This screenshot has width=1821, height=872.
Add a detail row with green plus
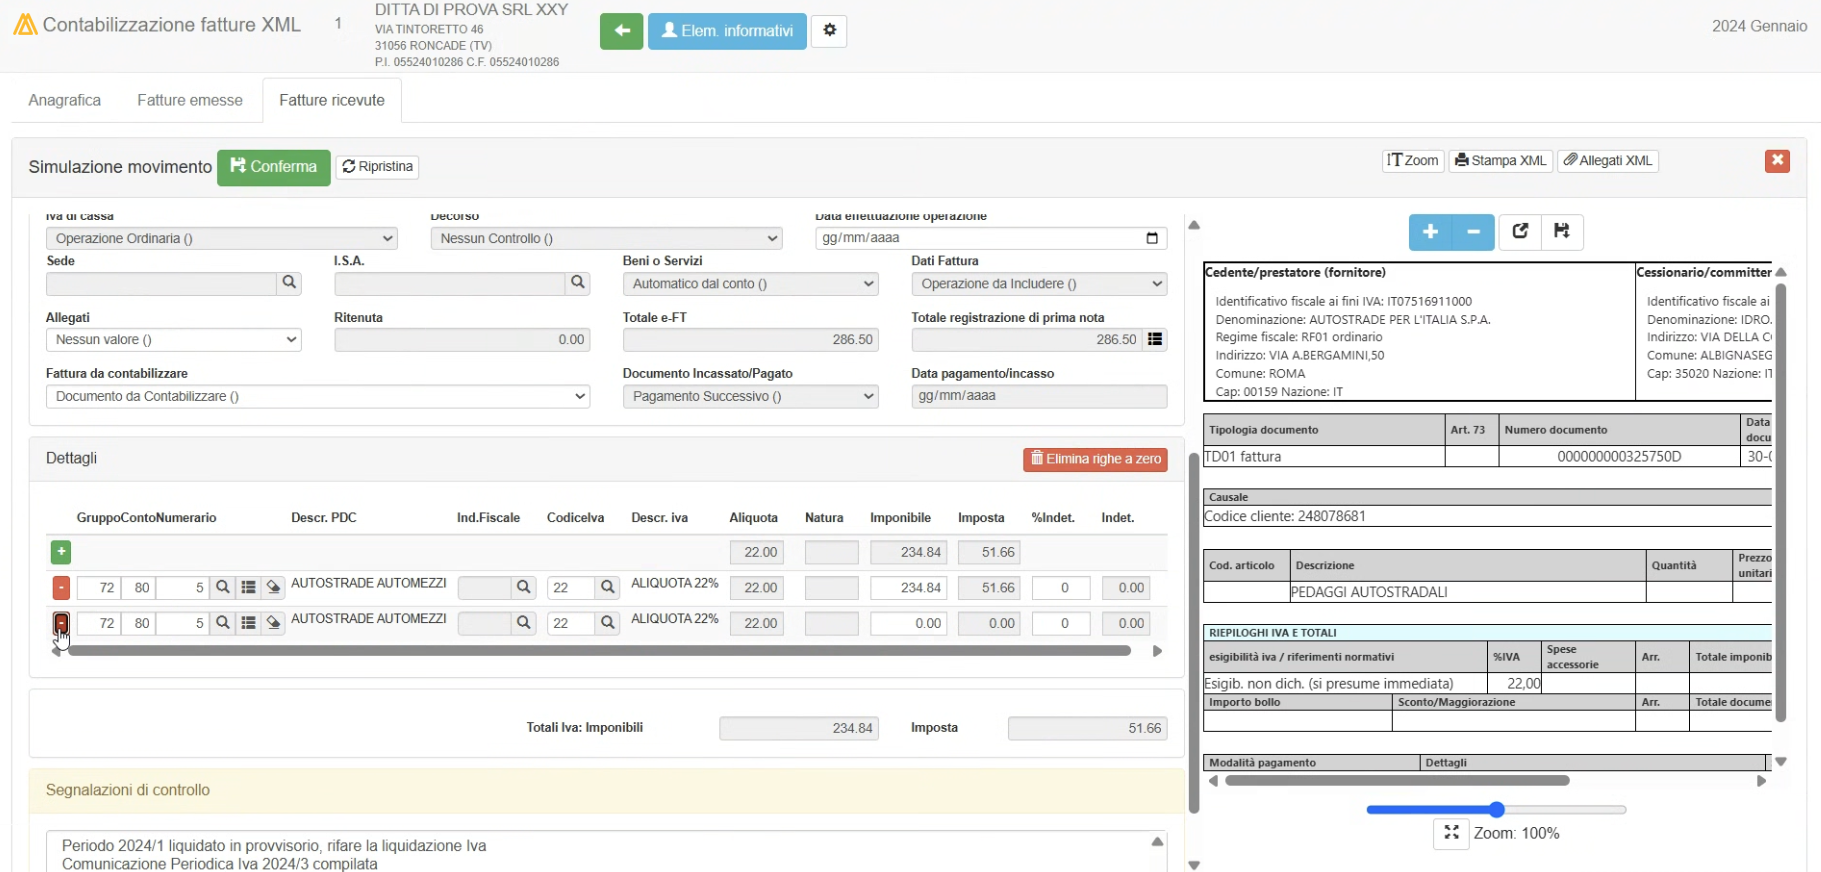tap(61, 552)
